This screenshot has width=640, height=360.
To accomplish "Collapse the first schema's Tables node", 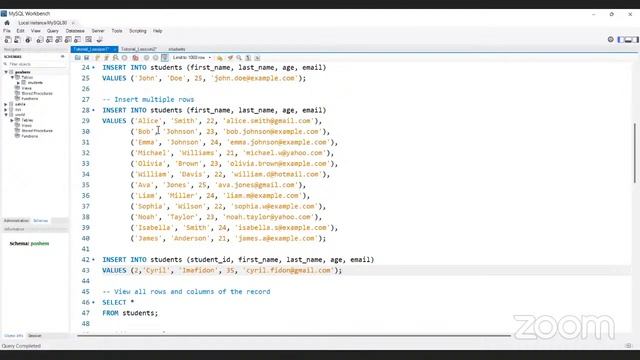I will [12, 77].
